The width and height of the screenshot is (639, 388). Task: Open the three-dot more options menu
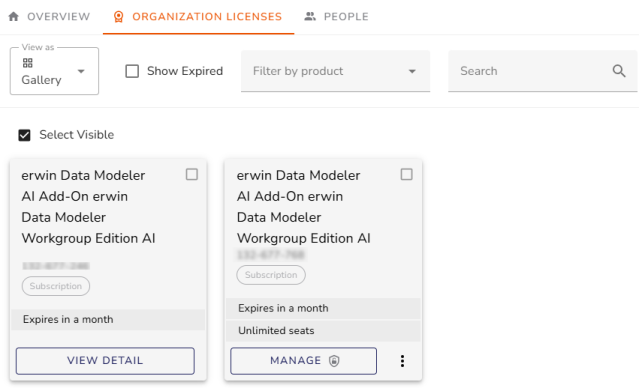tap(402, 361)
